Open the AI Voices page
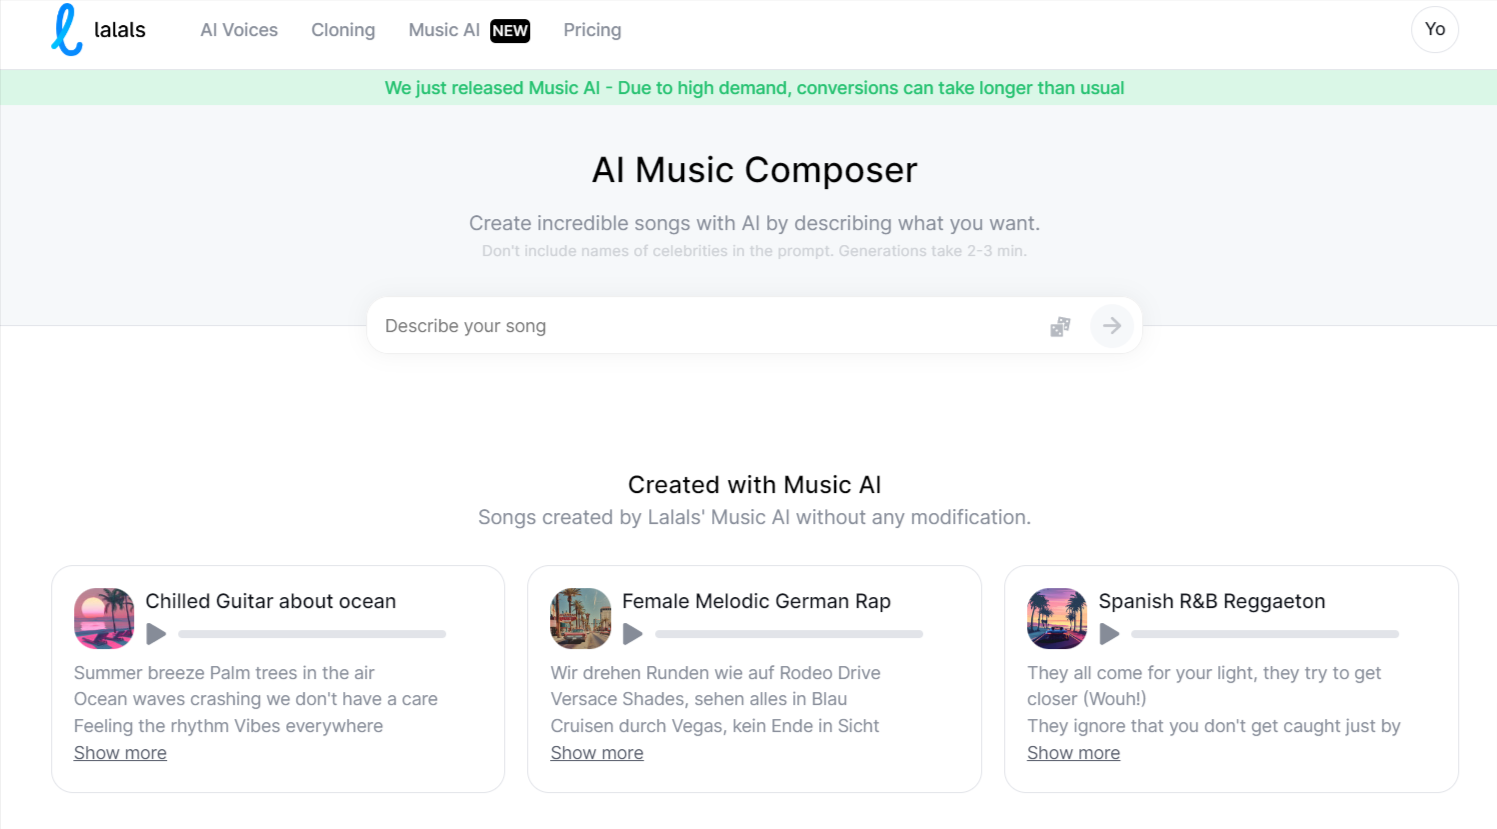Image resolution: width=1497 pixels, height=829 pixels. click(x=238, y=30)
